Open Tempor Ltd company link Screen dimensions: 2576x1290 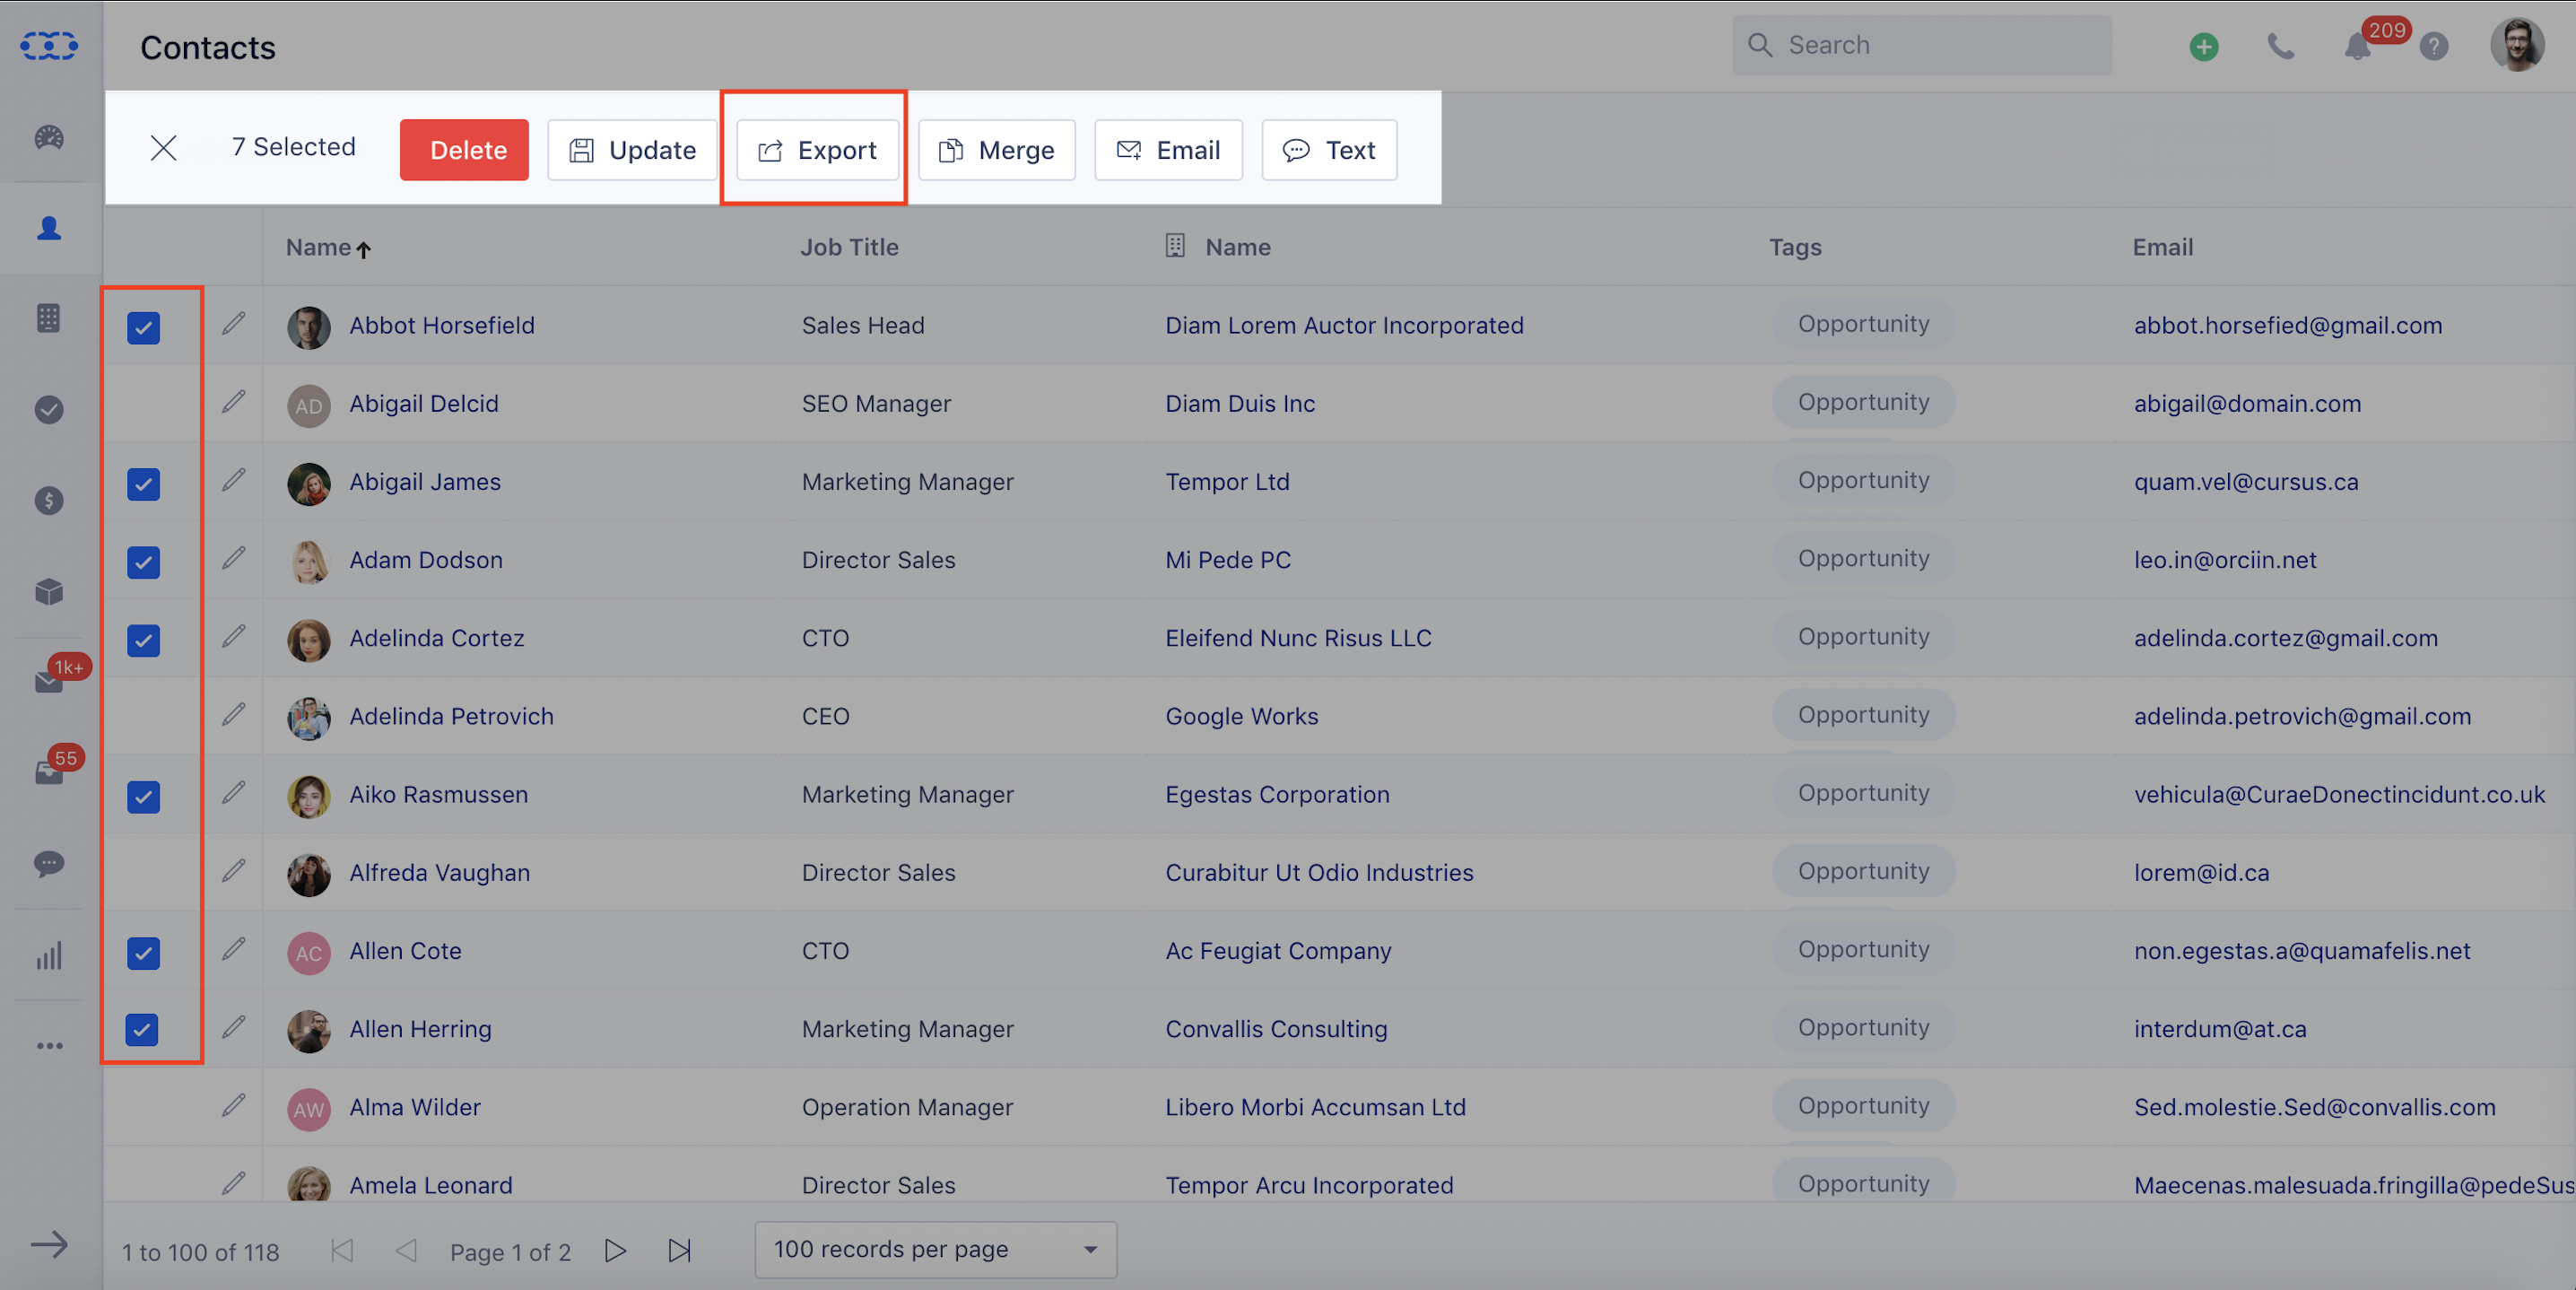pyautogui.click(x=1227, y=481)
